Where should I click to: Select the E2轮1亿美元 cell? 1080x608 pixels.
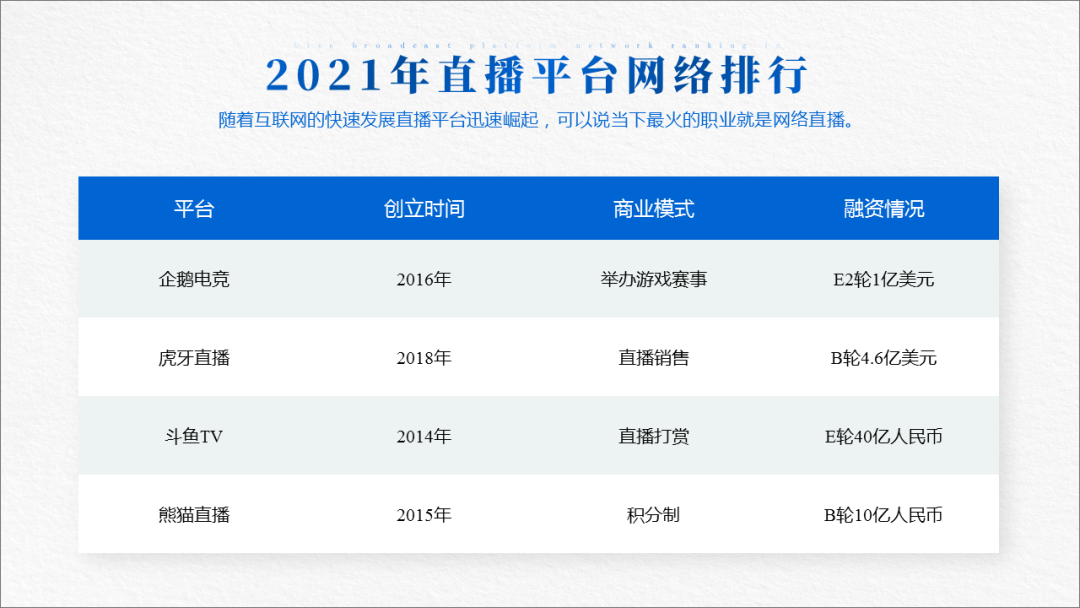(x=884, y=279)
